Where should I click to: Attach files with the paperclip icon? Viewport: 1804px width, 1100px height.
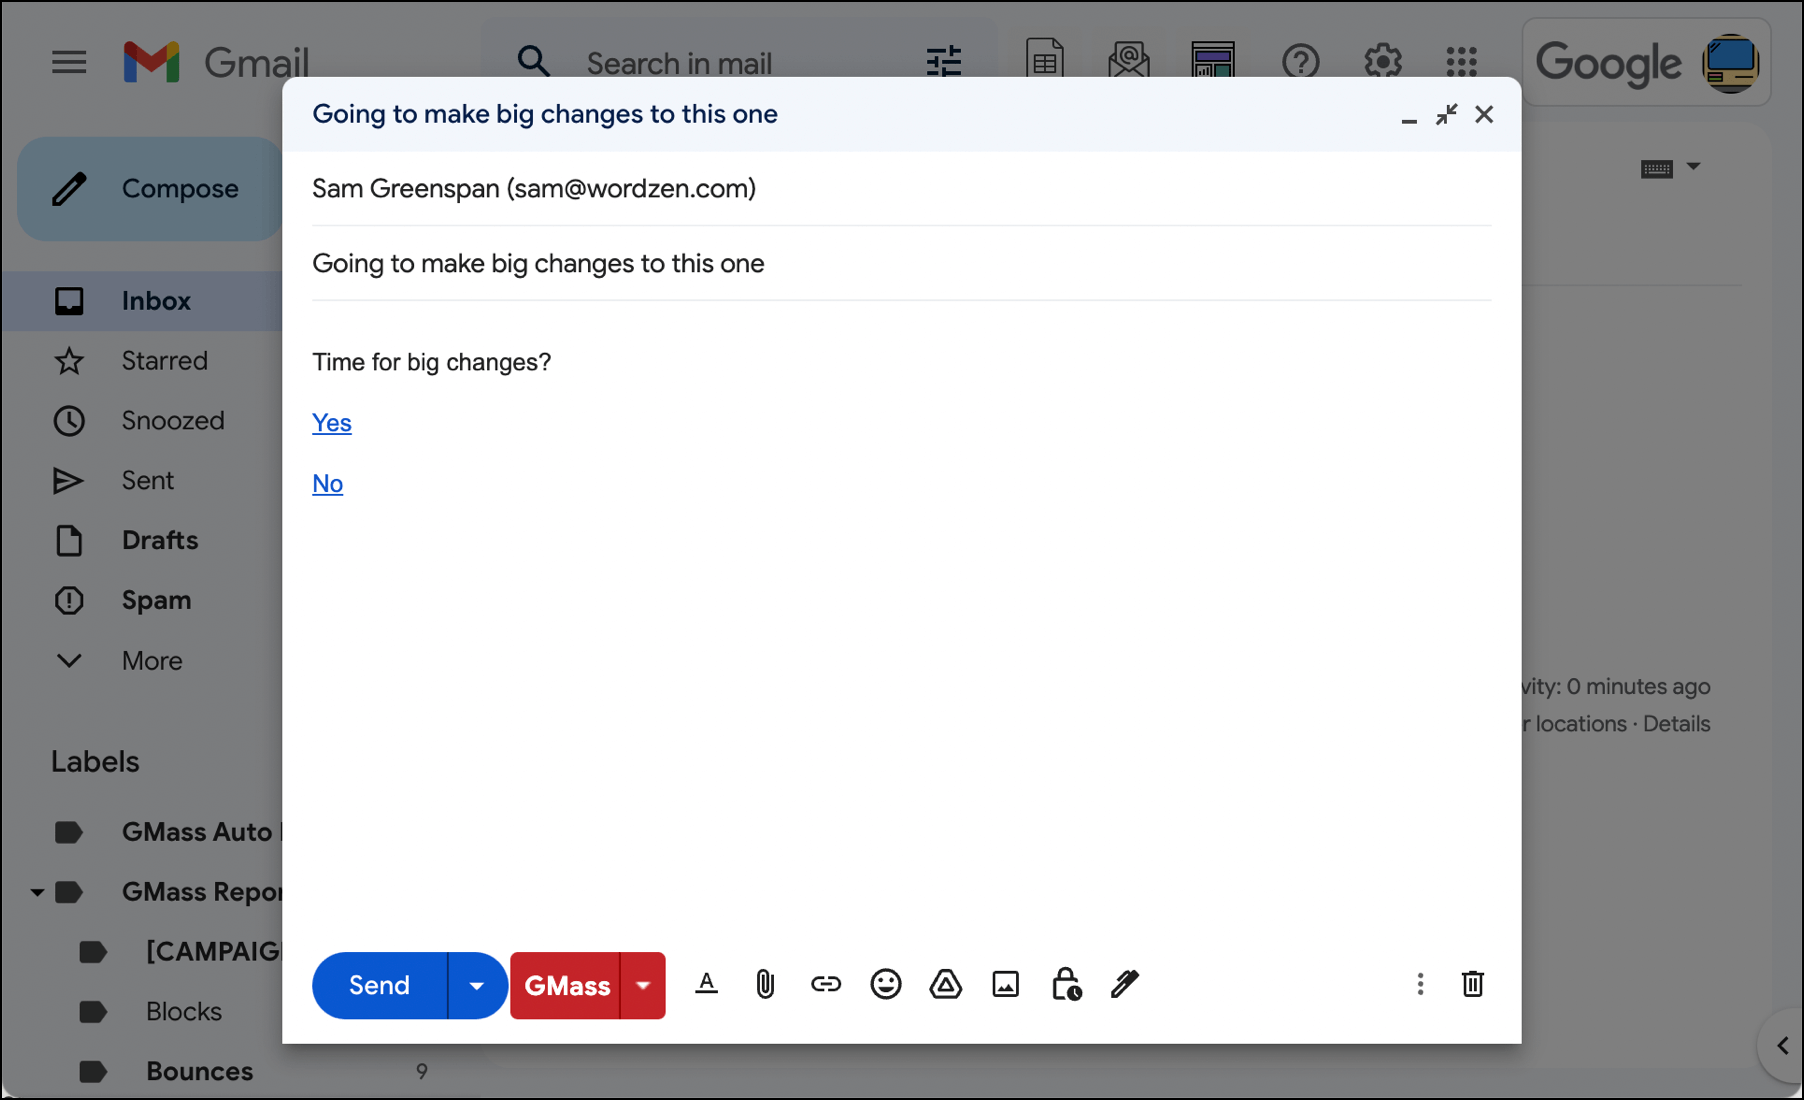tap(765, 984)
